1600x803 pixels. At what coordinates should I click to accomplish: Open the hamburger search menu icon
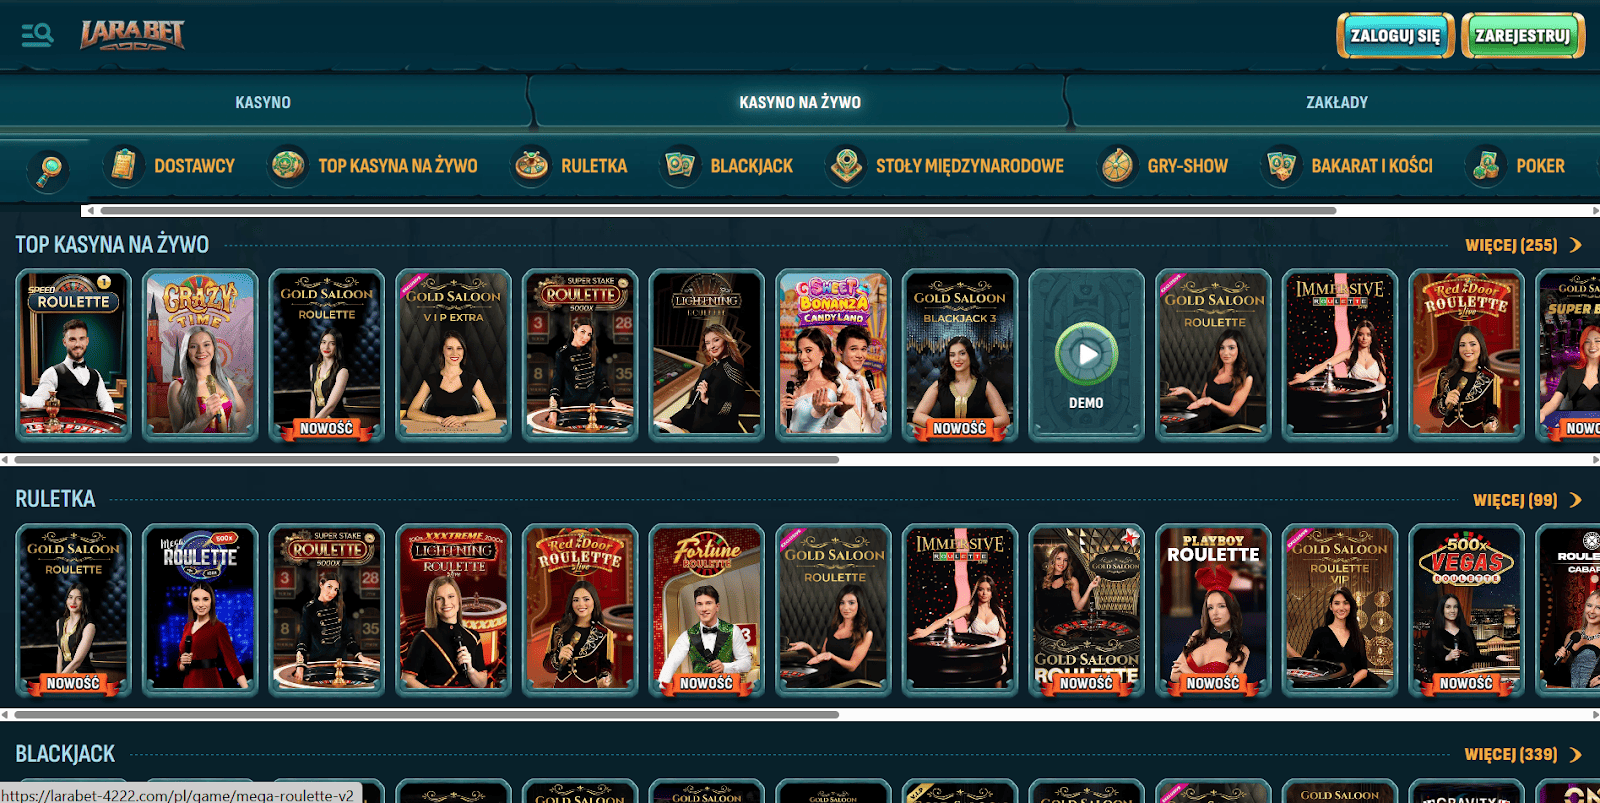(x=37, y=35)
